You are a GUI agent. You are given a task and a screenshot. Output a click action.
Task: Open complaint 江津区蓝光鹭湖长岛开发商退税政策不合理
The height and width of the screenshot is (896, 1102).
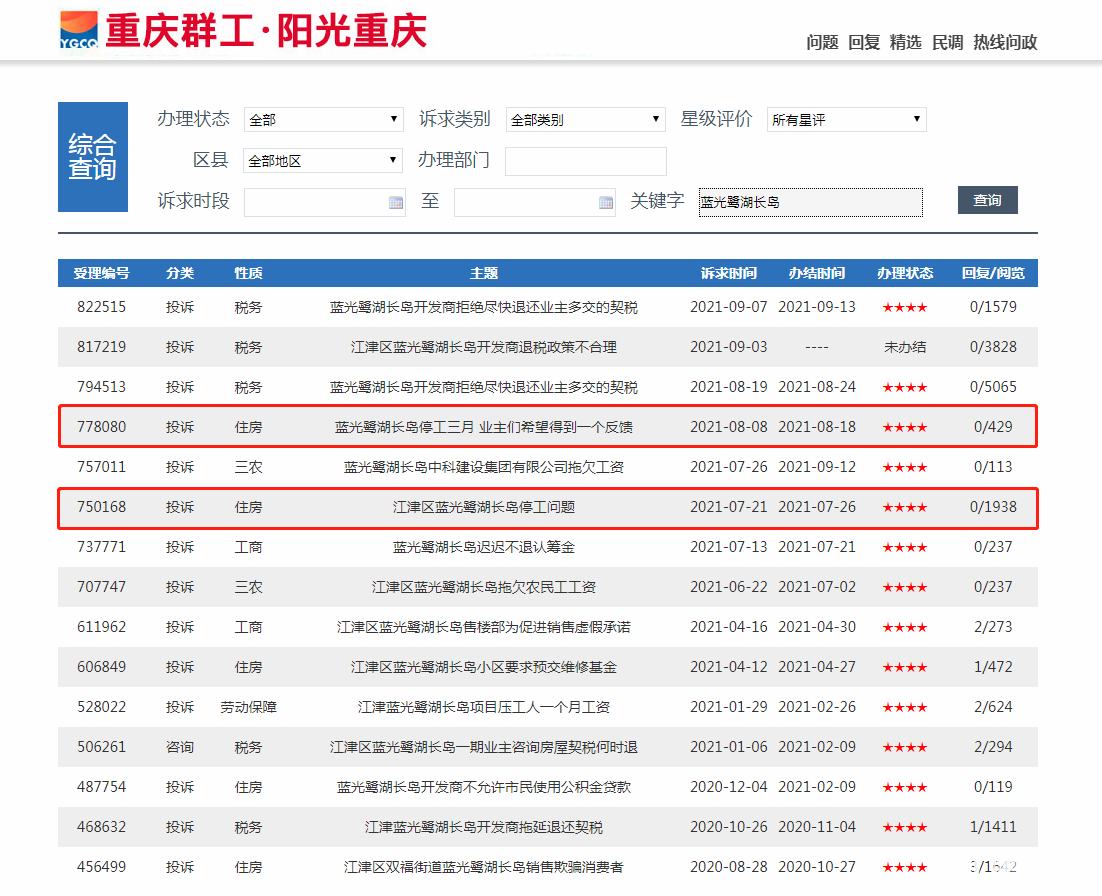(x=484, y=346)
